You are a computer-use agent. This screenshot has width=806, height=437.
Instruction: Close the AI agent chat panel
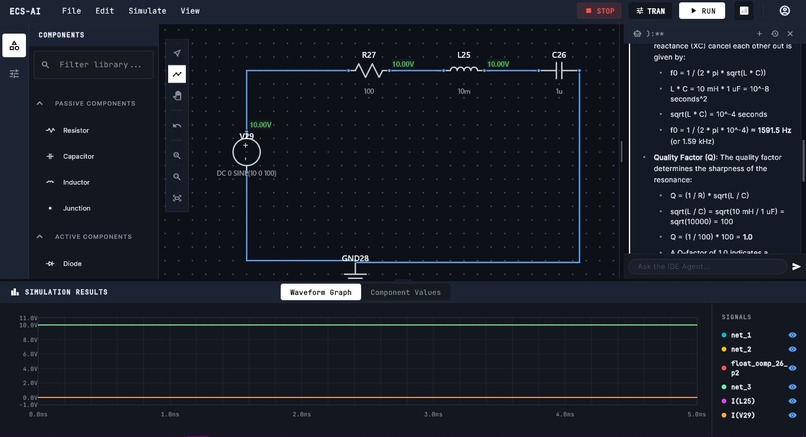[x=790, y=33]
